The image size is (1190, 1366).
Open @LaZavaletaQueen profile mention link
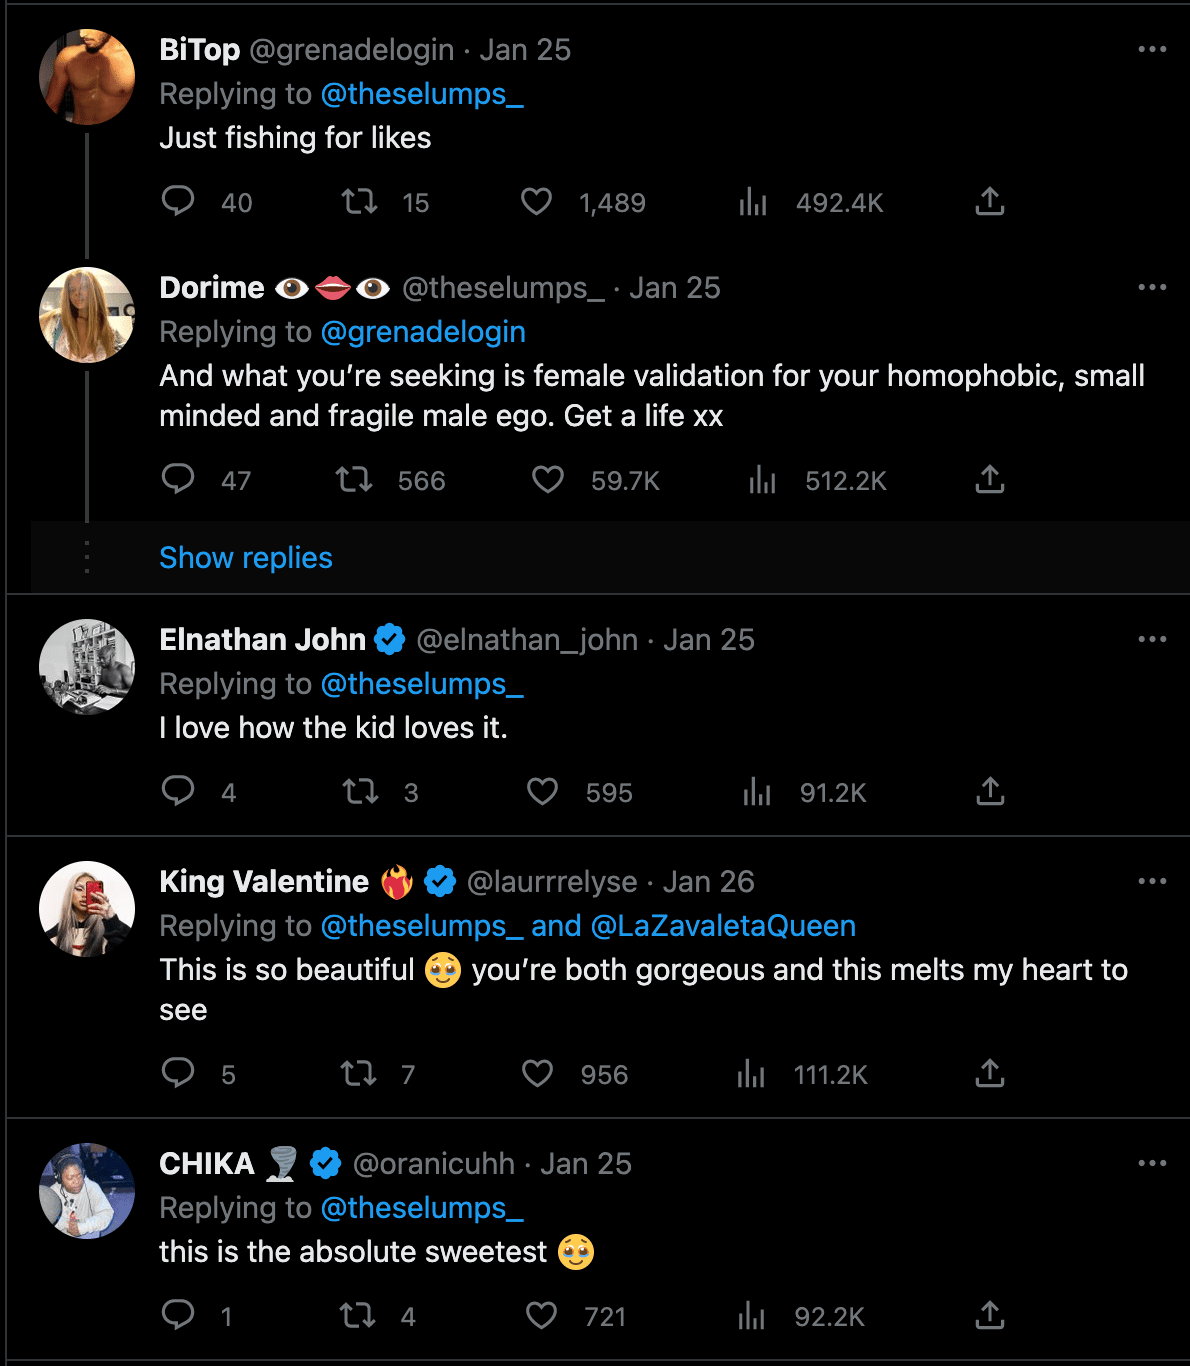[x=723, y=926]
